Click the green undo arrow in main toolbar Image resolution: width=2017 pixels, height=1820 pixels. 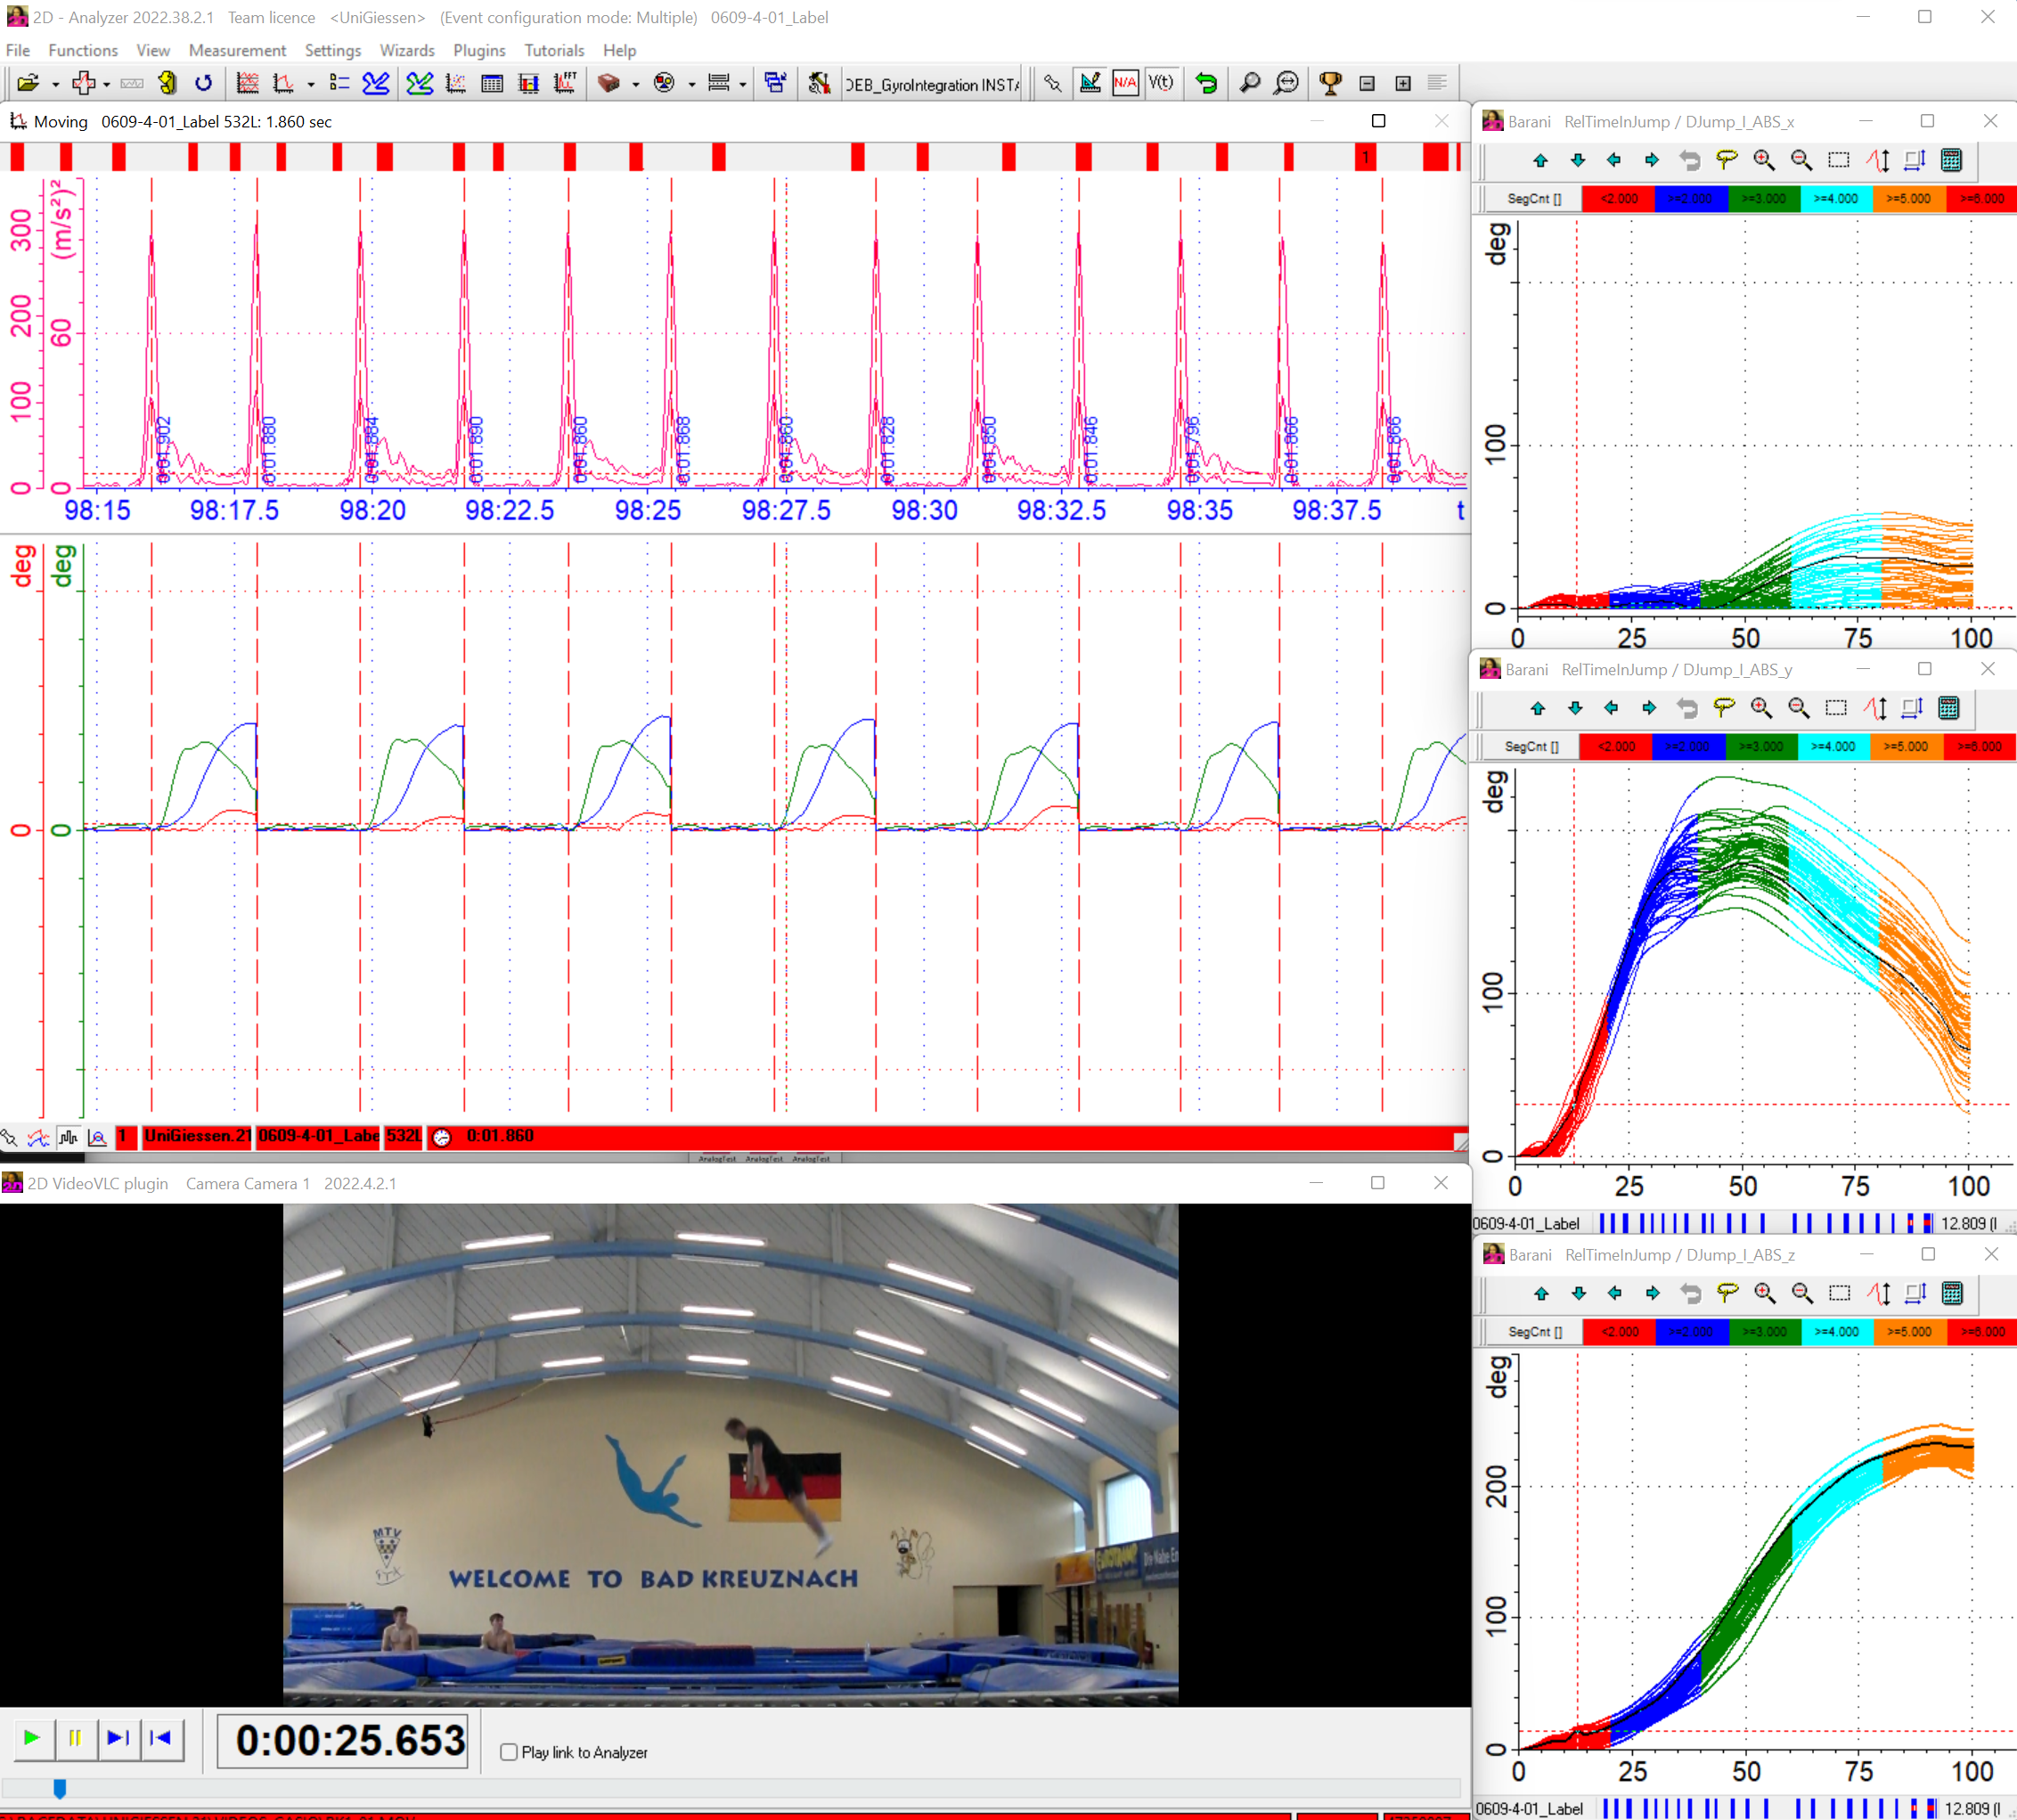coord(1207,84)
